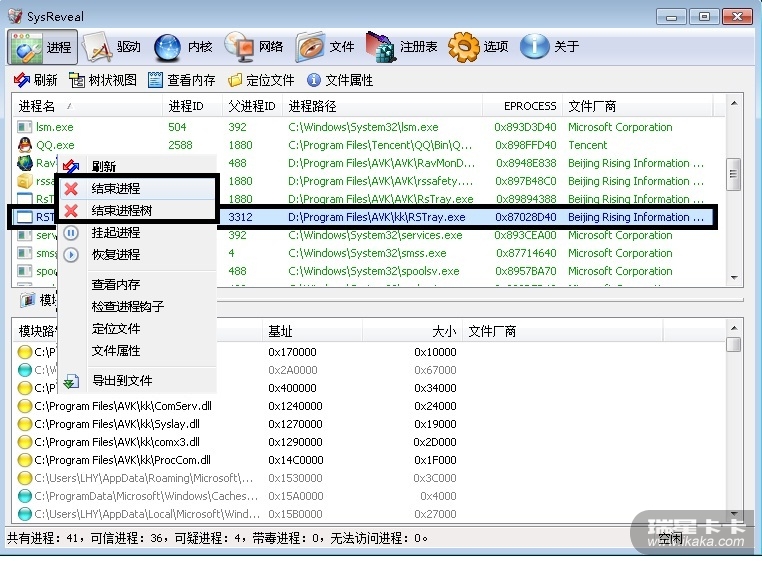Choose 结束进程 in the context menu

[x=137, y=188]
